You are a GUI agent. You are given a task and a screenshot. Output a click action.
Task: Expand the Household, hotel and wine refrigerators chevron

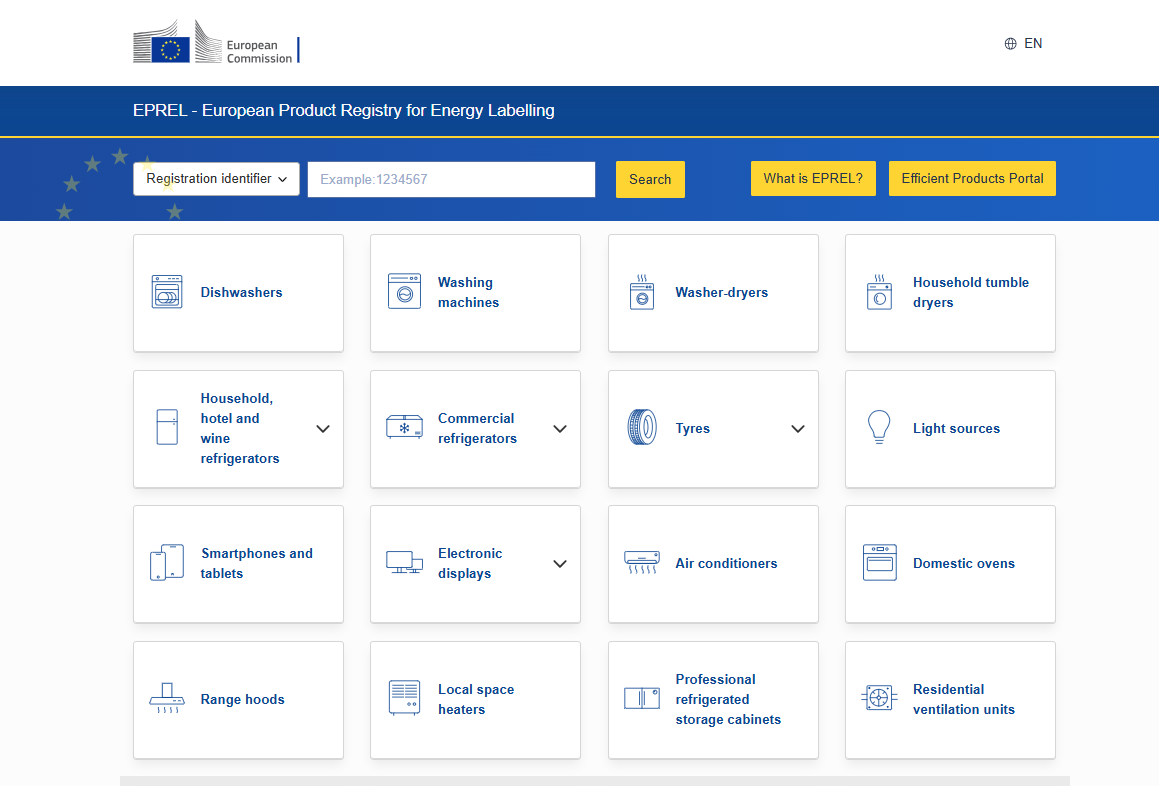[x=323, y=429]
